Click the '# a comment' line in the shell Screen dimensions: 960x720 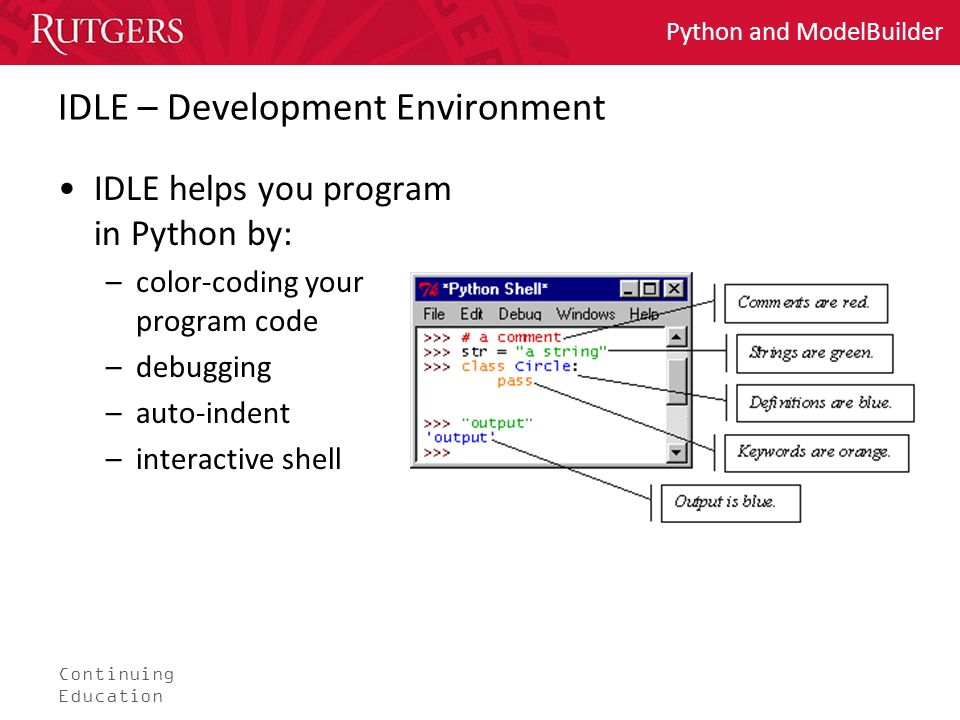(511, 337)
